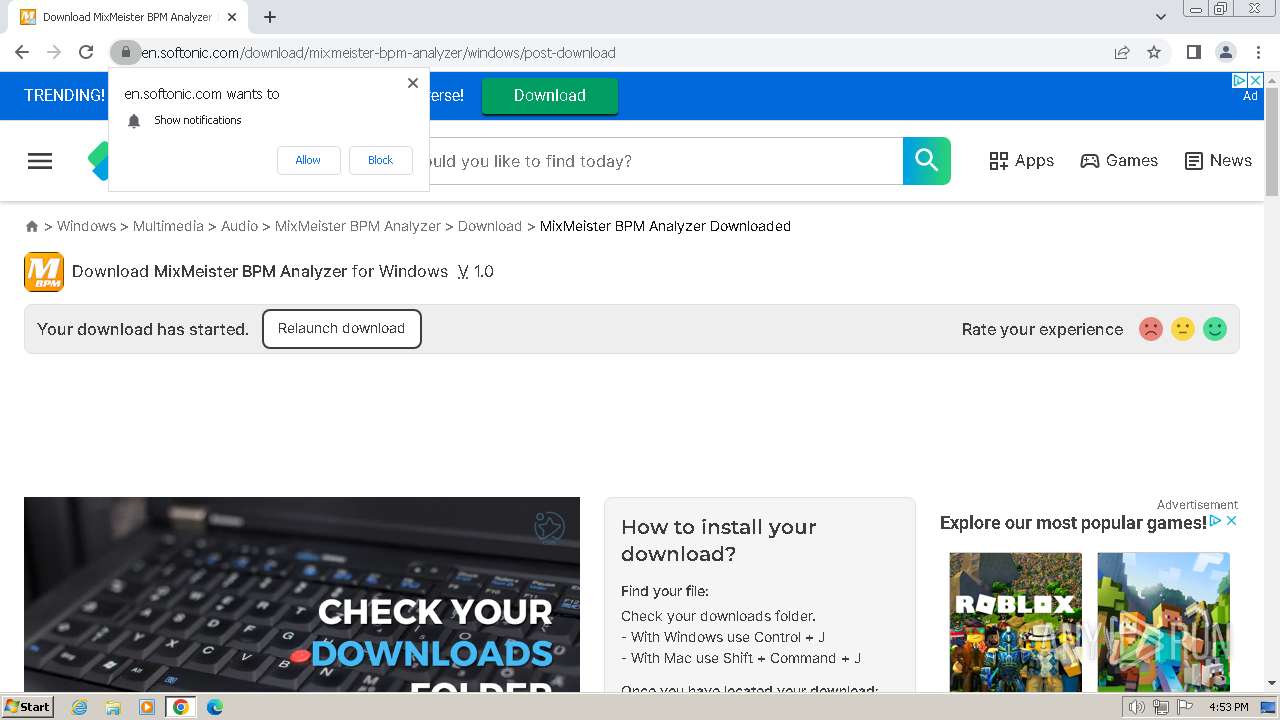Open the News section
1280x720 pixels.
pos(1218,161)
